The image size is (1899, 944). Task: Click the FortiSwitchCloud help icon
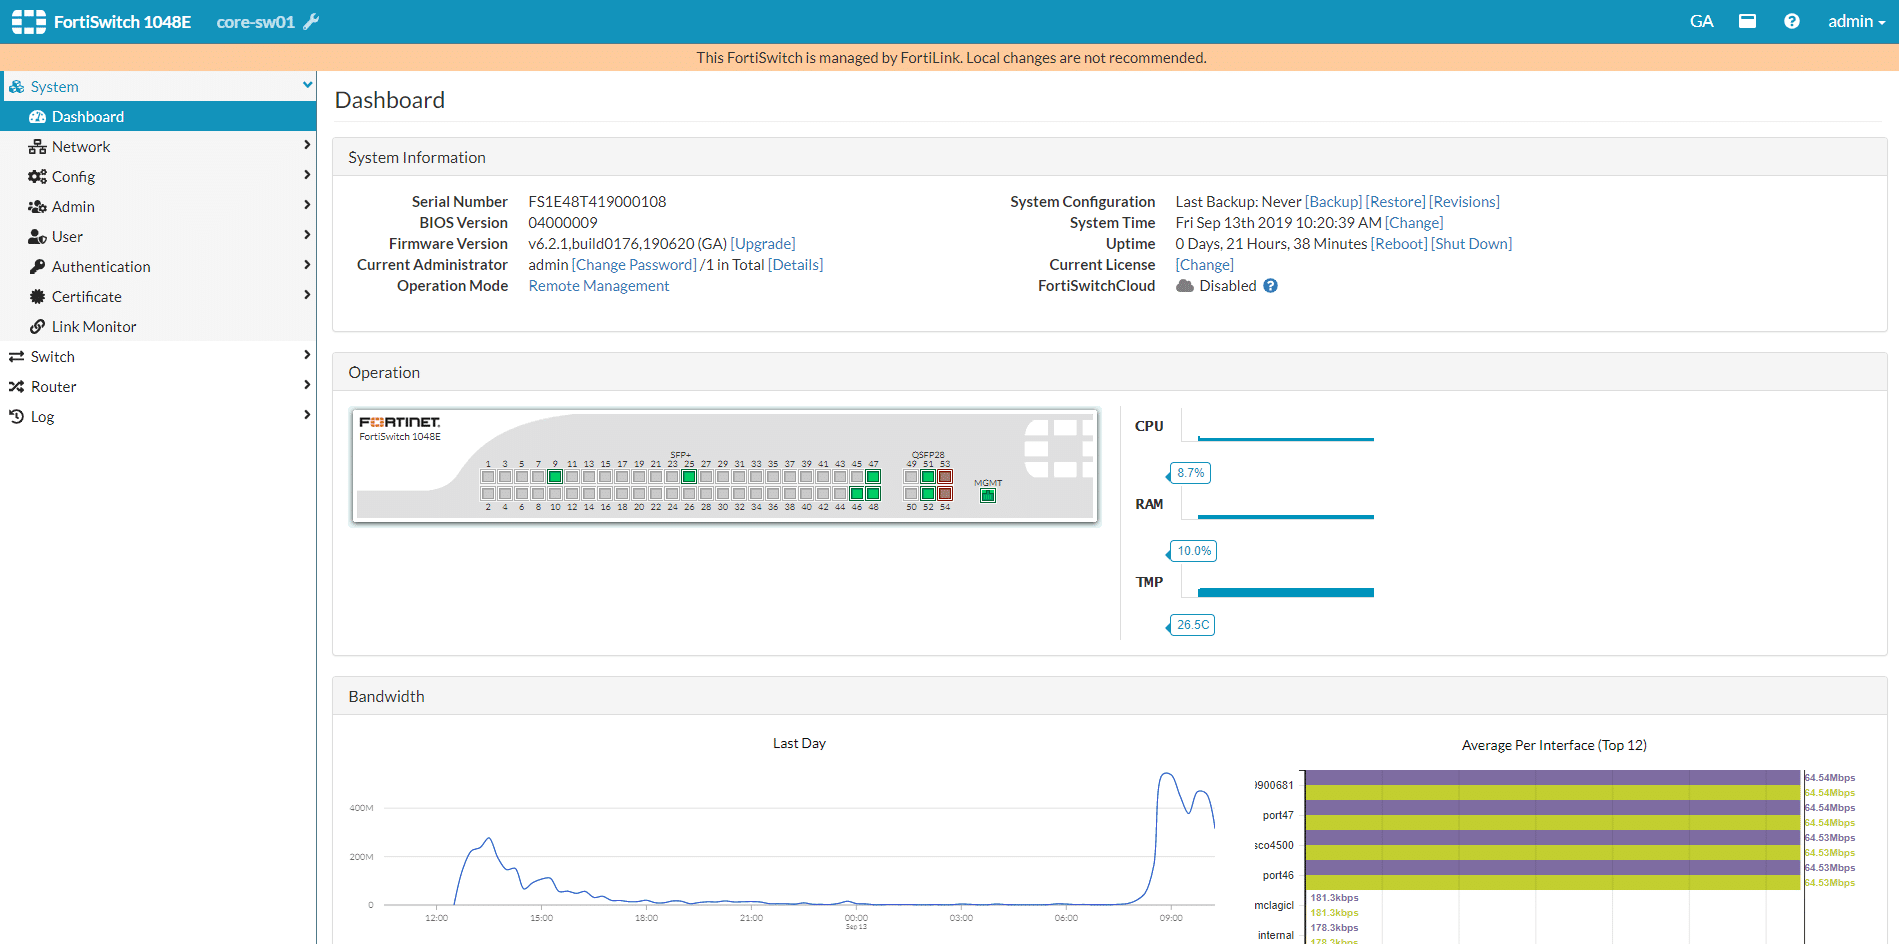coord(1270,286)
